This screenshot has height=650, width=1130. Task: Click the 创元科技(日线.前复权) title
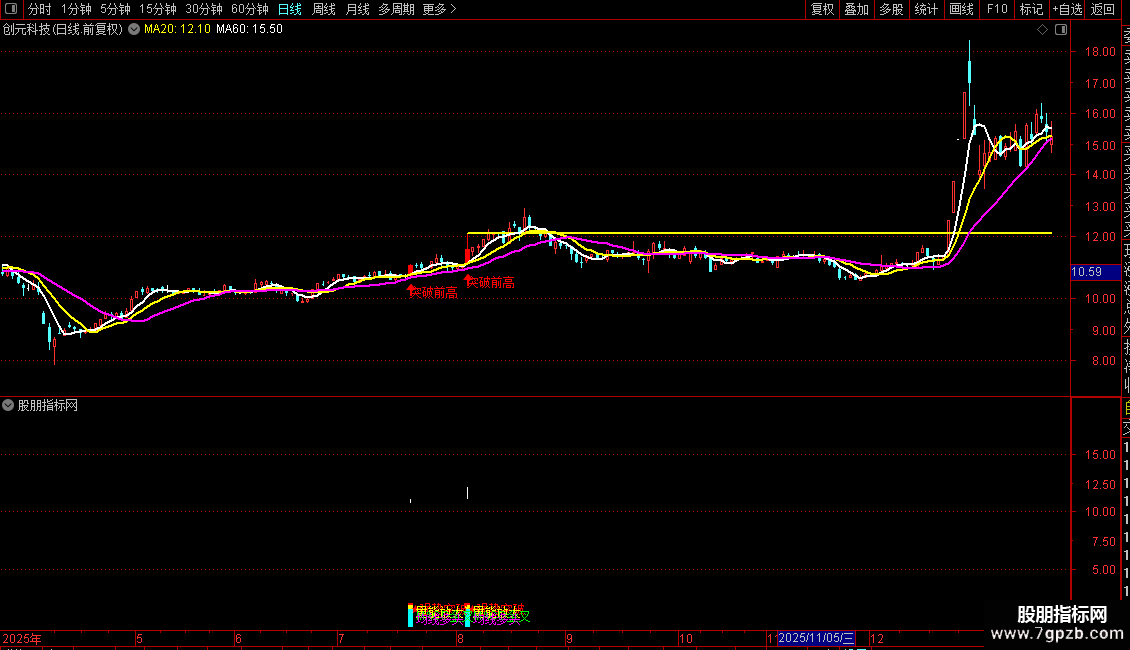pyautogui.click(x=63, y=30)
